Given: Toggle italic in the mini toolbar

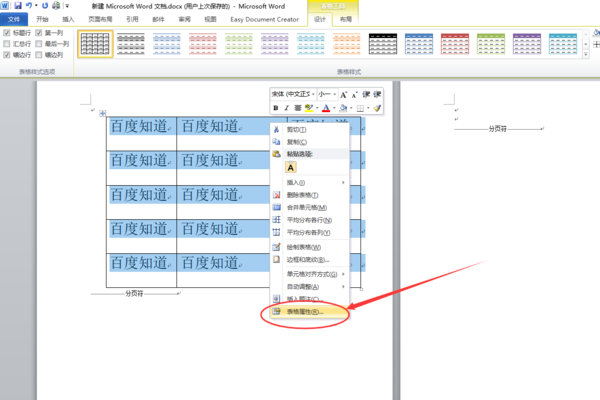Looking at the screenshot, I should [286, 108].
